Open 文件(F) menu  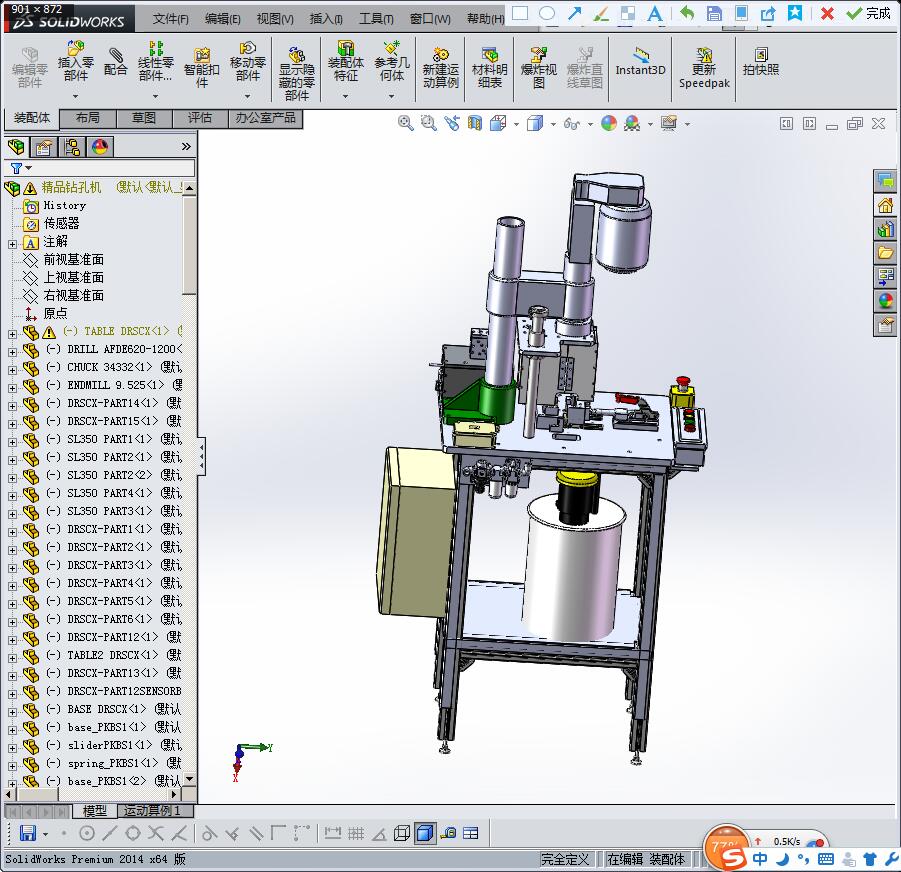click(x=171, y=19)
